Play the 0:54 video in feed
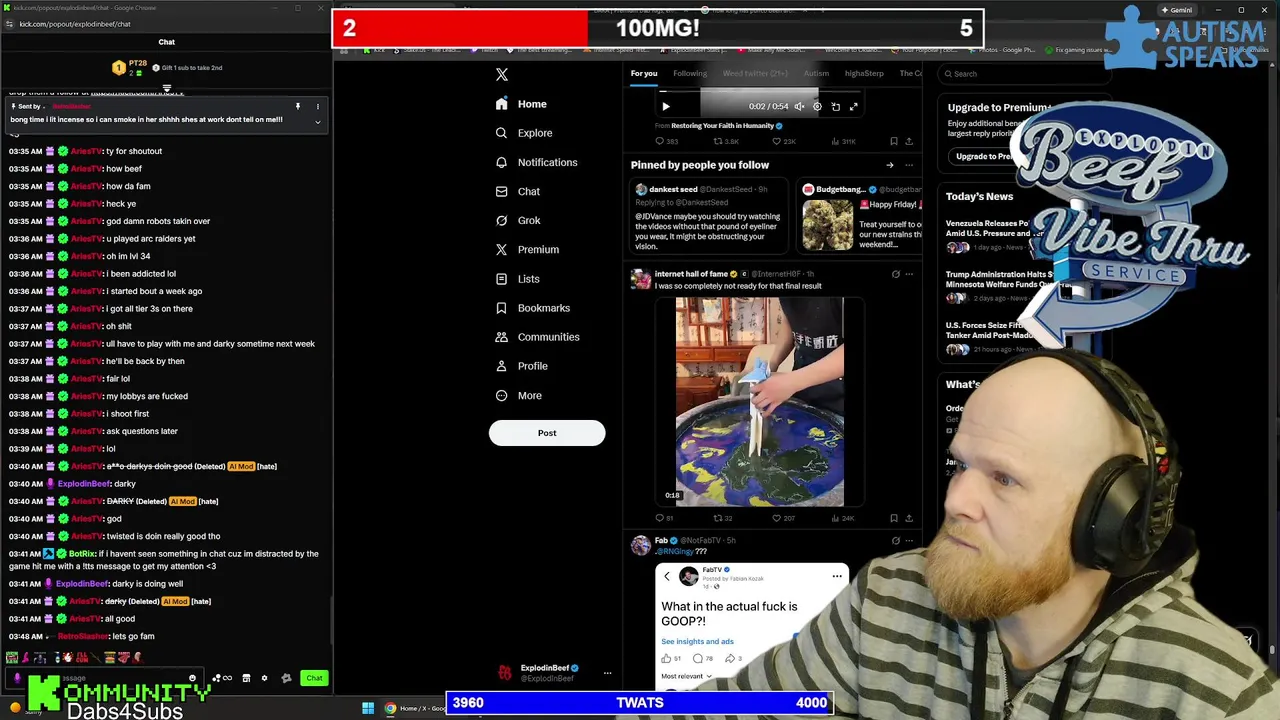The image size is (1280, 720). (666, 106)
